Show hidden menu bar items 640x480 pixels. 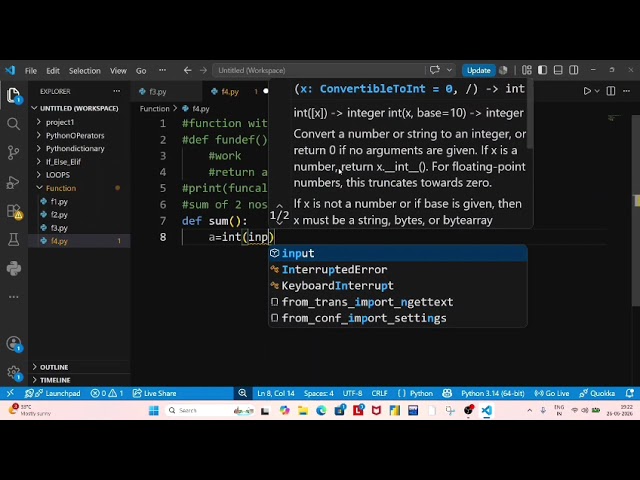pos(162,70)
